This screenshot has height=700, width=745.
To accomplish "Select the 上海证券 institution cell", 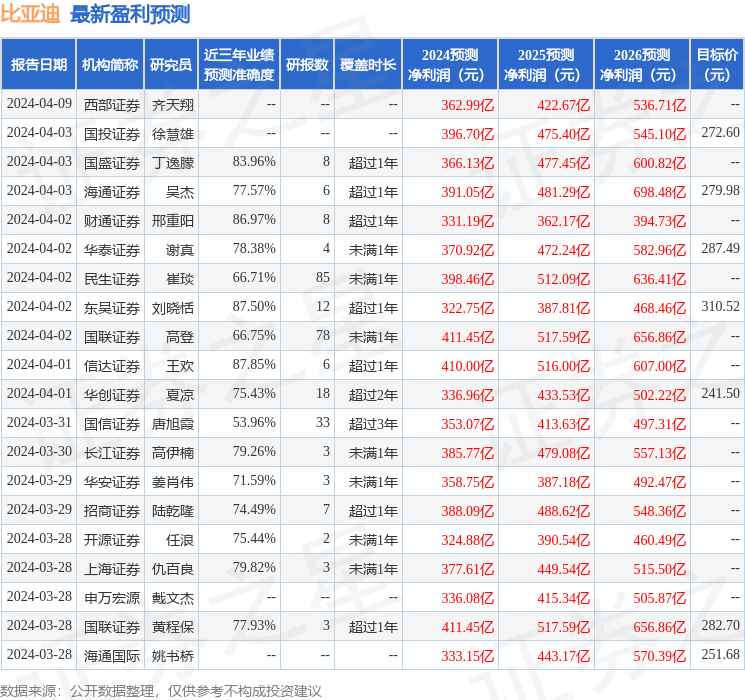I will point(112,569).
